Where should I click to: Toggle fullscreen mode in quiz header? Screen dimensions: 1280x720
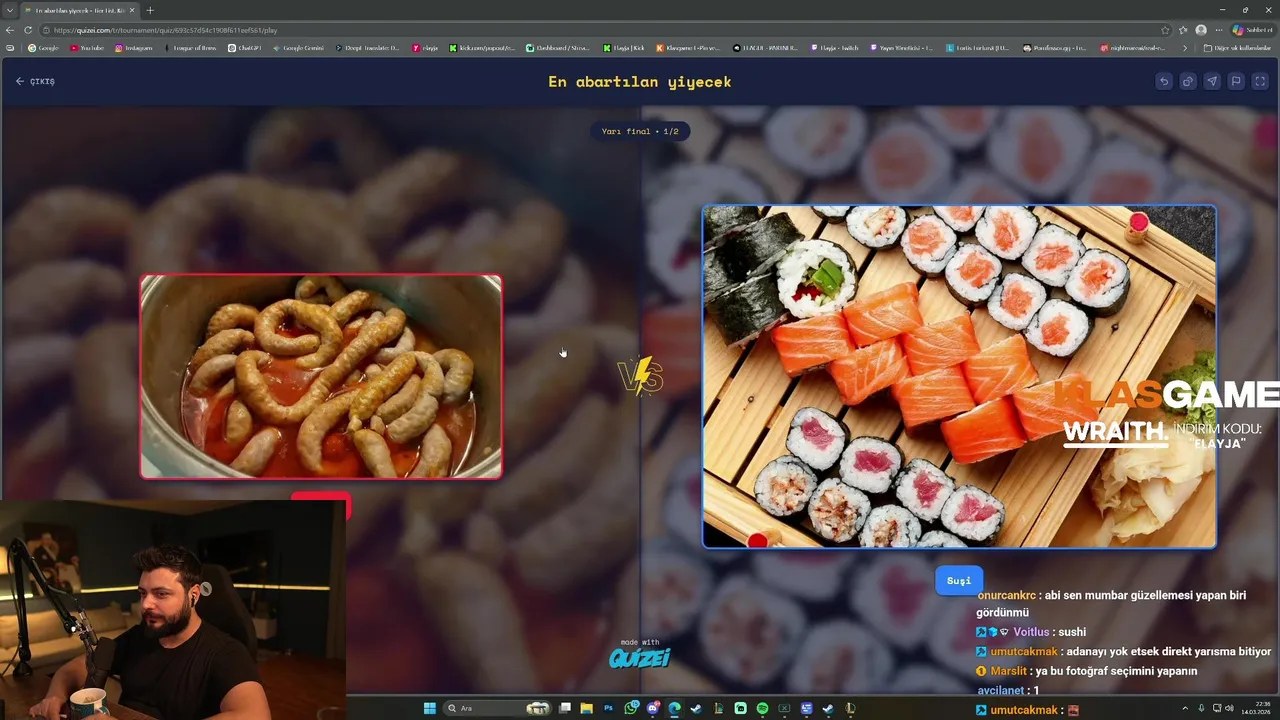pyautogui.click(x=1260, y=81)
